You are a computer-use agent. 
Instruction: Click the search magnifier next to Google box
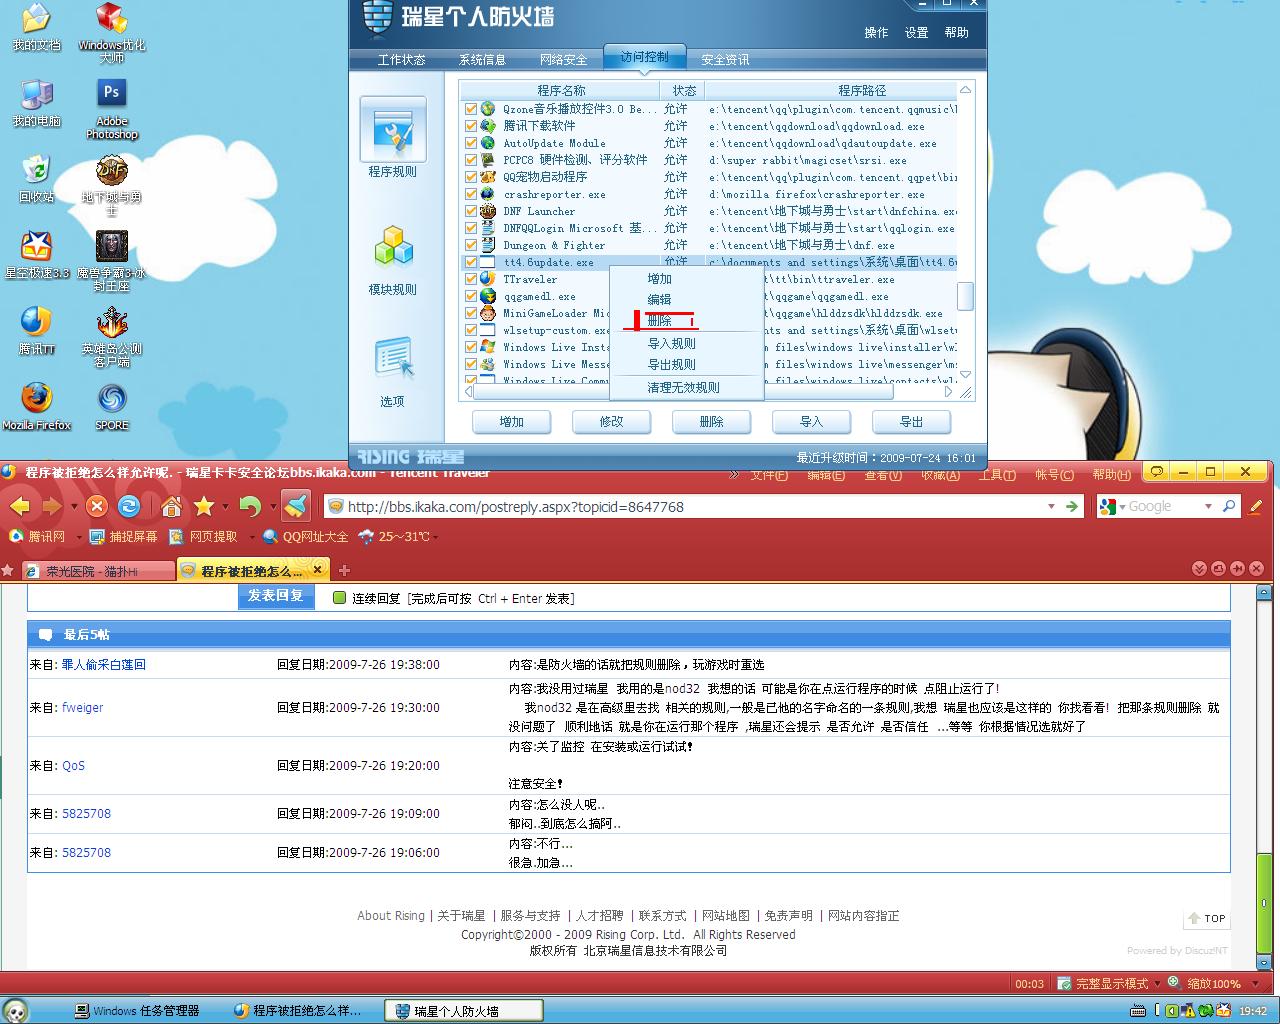pos(1229,506)
